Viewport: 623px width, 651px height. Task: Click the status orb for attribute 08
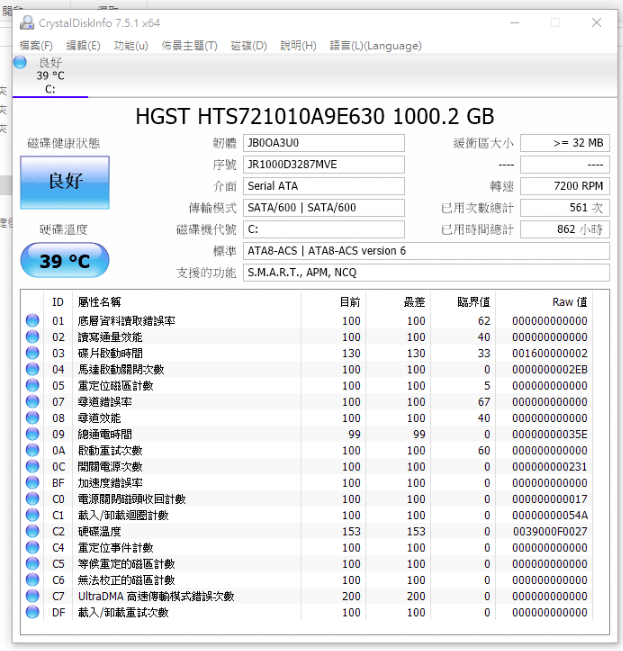[32, 418]
